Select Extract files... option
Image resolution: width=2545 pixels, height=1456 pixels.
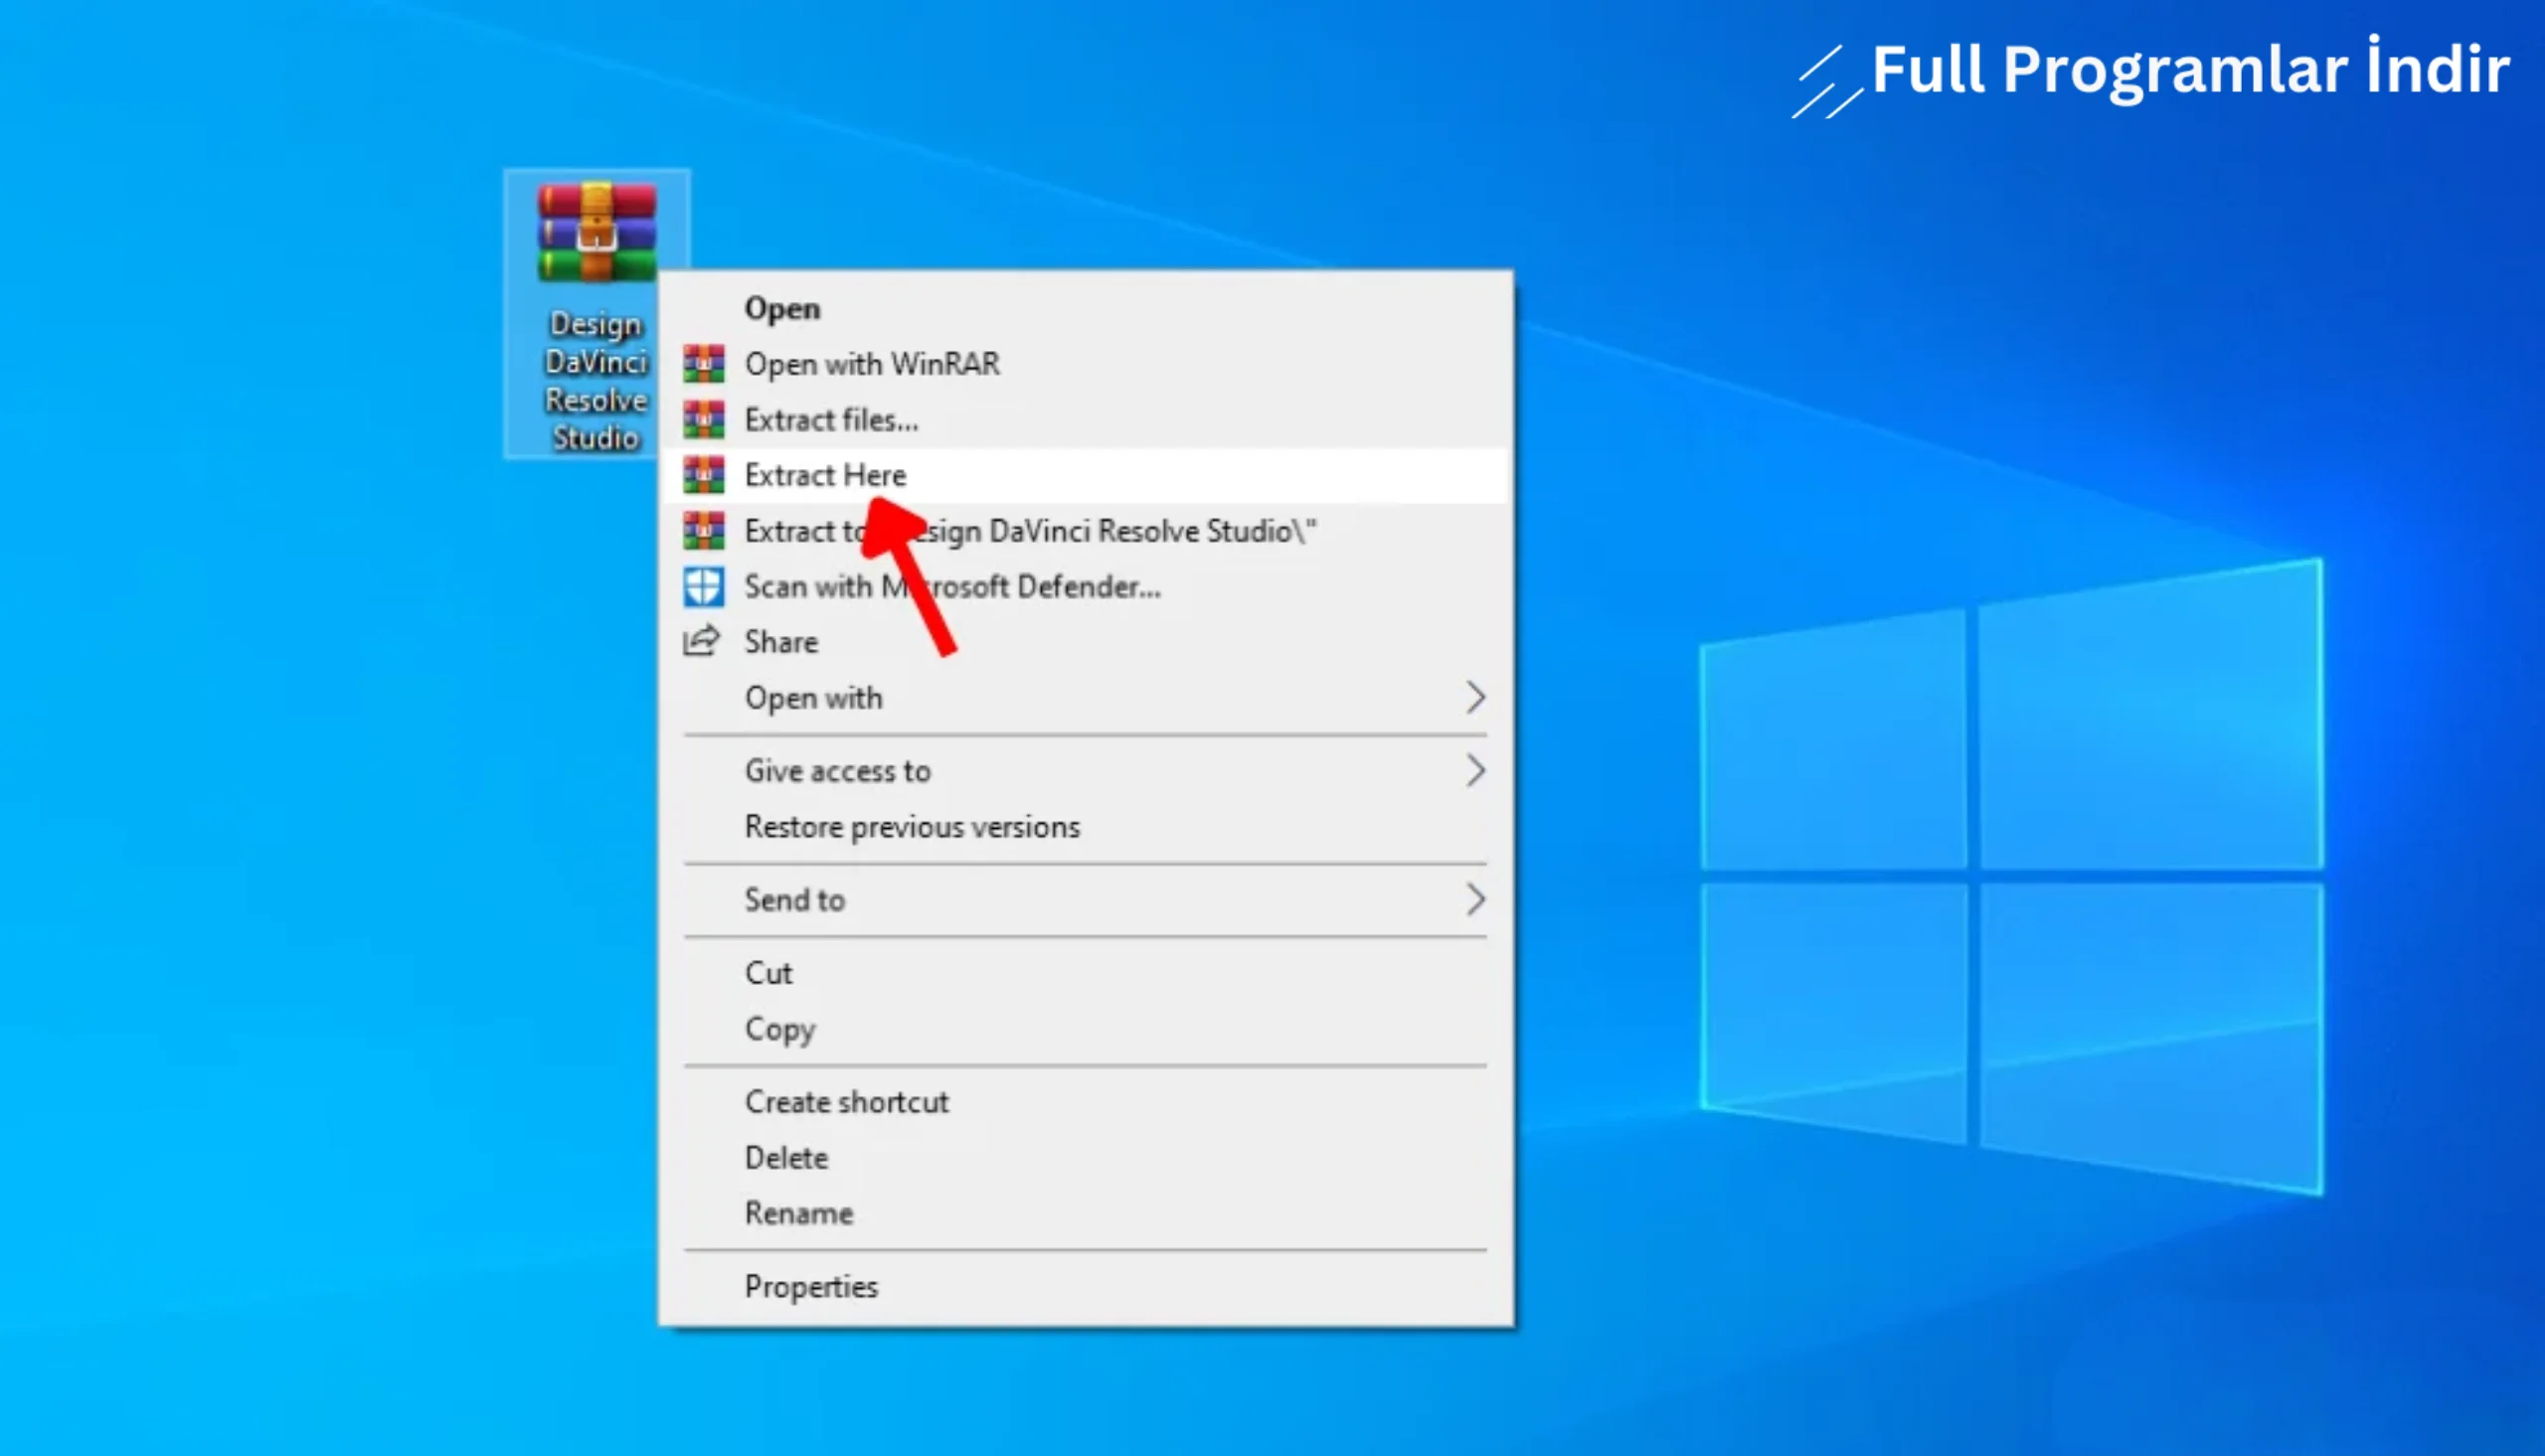pos(1085,420)
